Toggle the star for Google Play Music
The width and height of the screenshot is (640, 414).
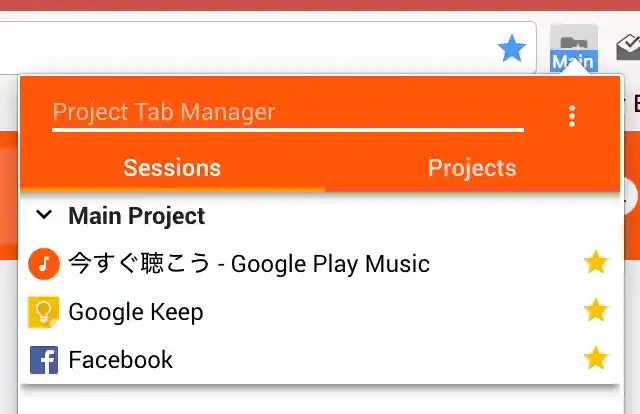click(596, 263)
